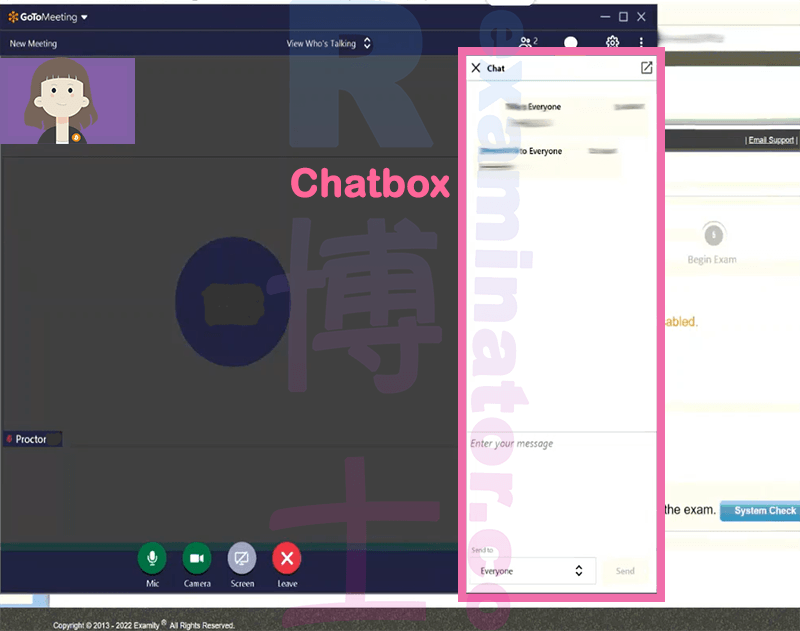Click the System Check button
The height and width of the screenshot is (631, 800).
point(761,511)
